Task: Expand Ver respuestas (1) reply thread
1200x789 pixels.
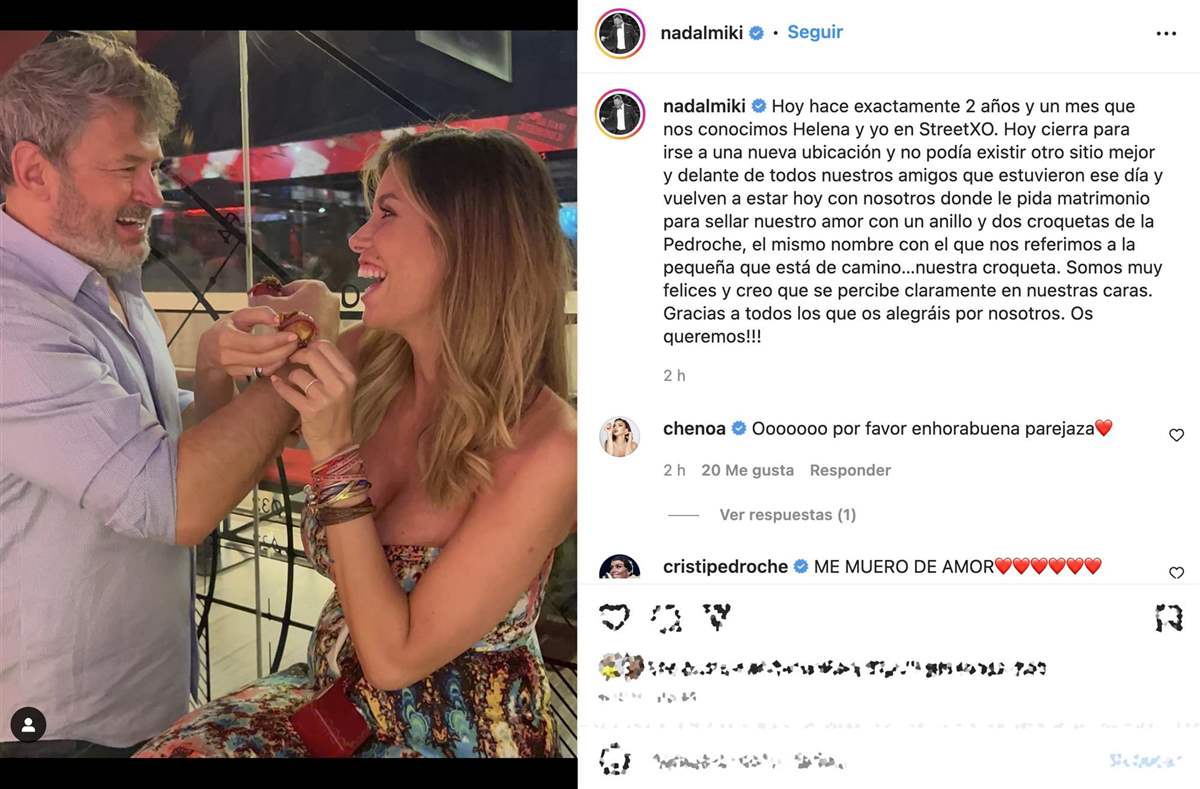Action: pyautogui.click(x=786, y=514)
